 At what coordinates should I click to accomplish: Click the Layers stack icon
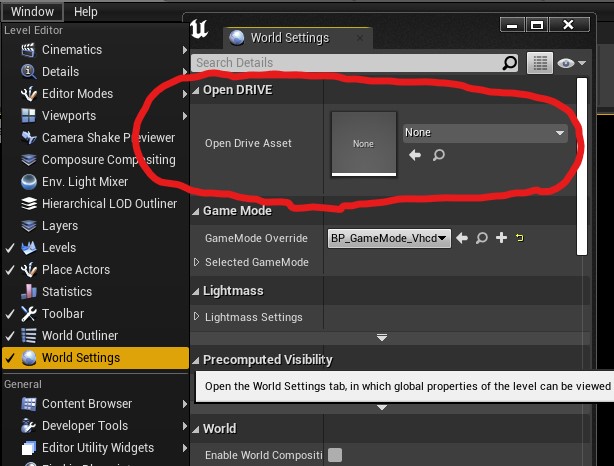(29, 226)
